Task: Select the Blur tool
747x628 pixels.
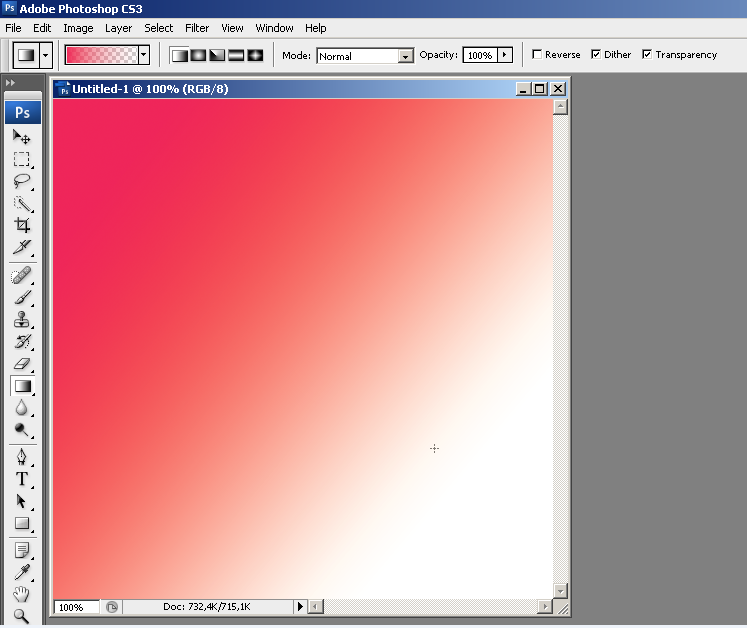Action: click(22, 408)
